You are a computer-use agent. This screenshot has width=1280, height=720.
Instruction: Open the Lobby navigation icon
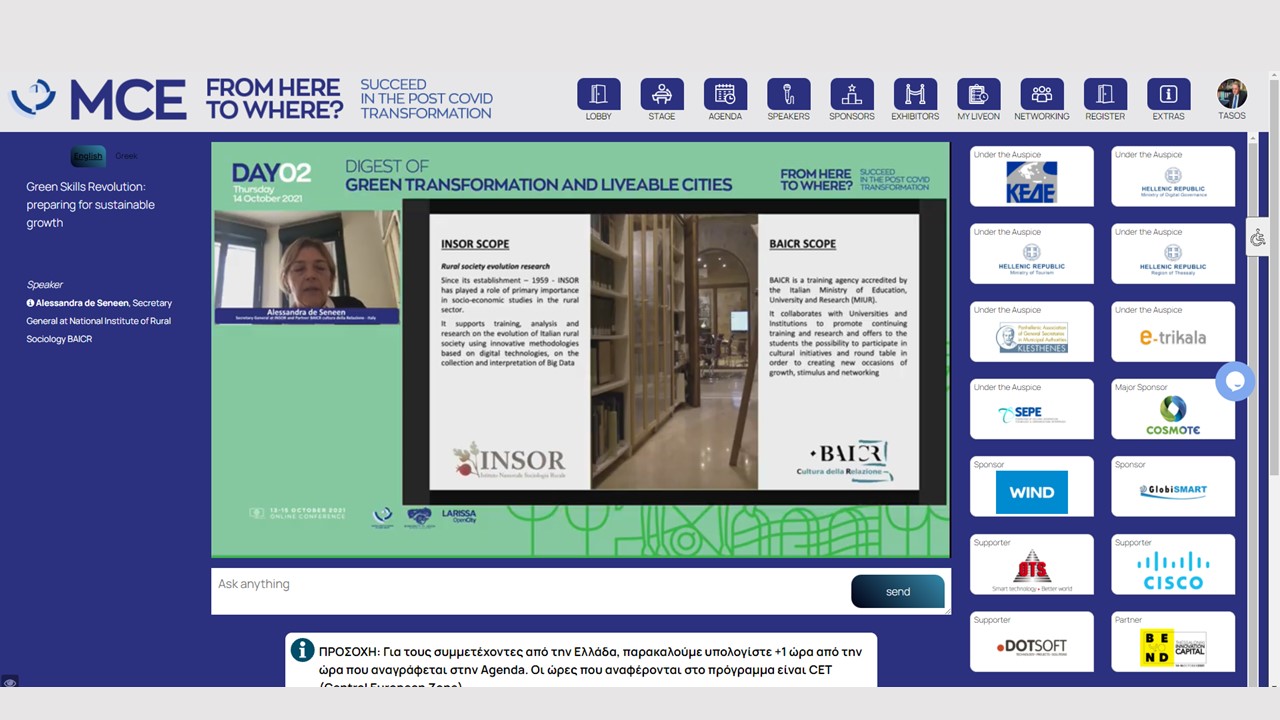(x=598, y=95)
